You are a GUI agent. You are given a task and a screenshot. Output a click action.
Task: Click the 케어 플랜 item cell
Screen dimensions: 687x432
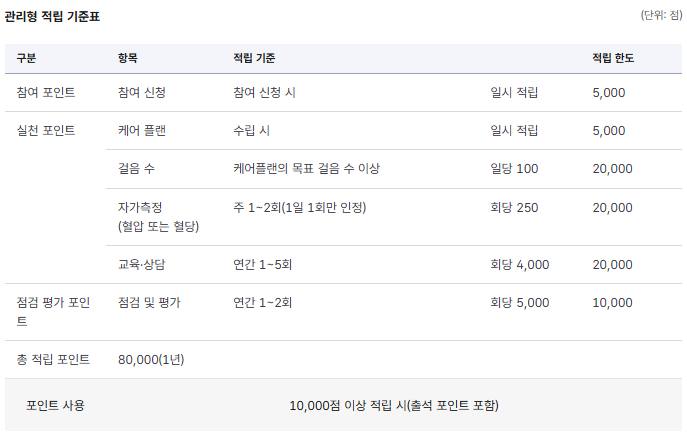pos(142,131)
